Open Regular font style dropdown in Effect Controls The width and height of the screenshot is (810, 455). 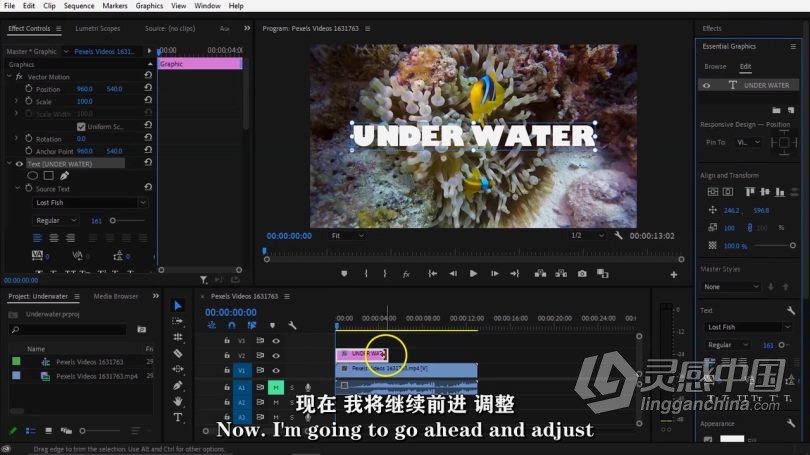(x=55, y=221)
